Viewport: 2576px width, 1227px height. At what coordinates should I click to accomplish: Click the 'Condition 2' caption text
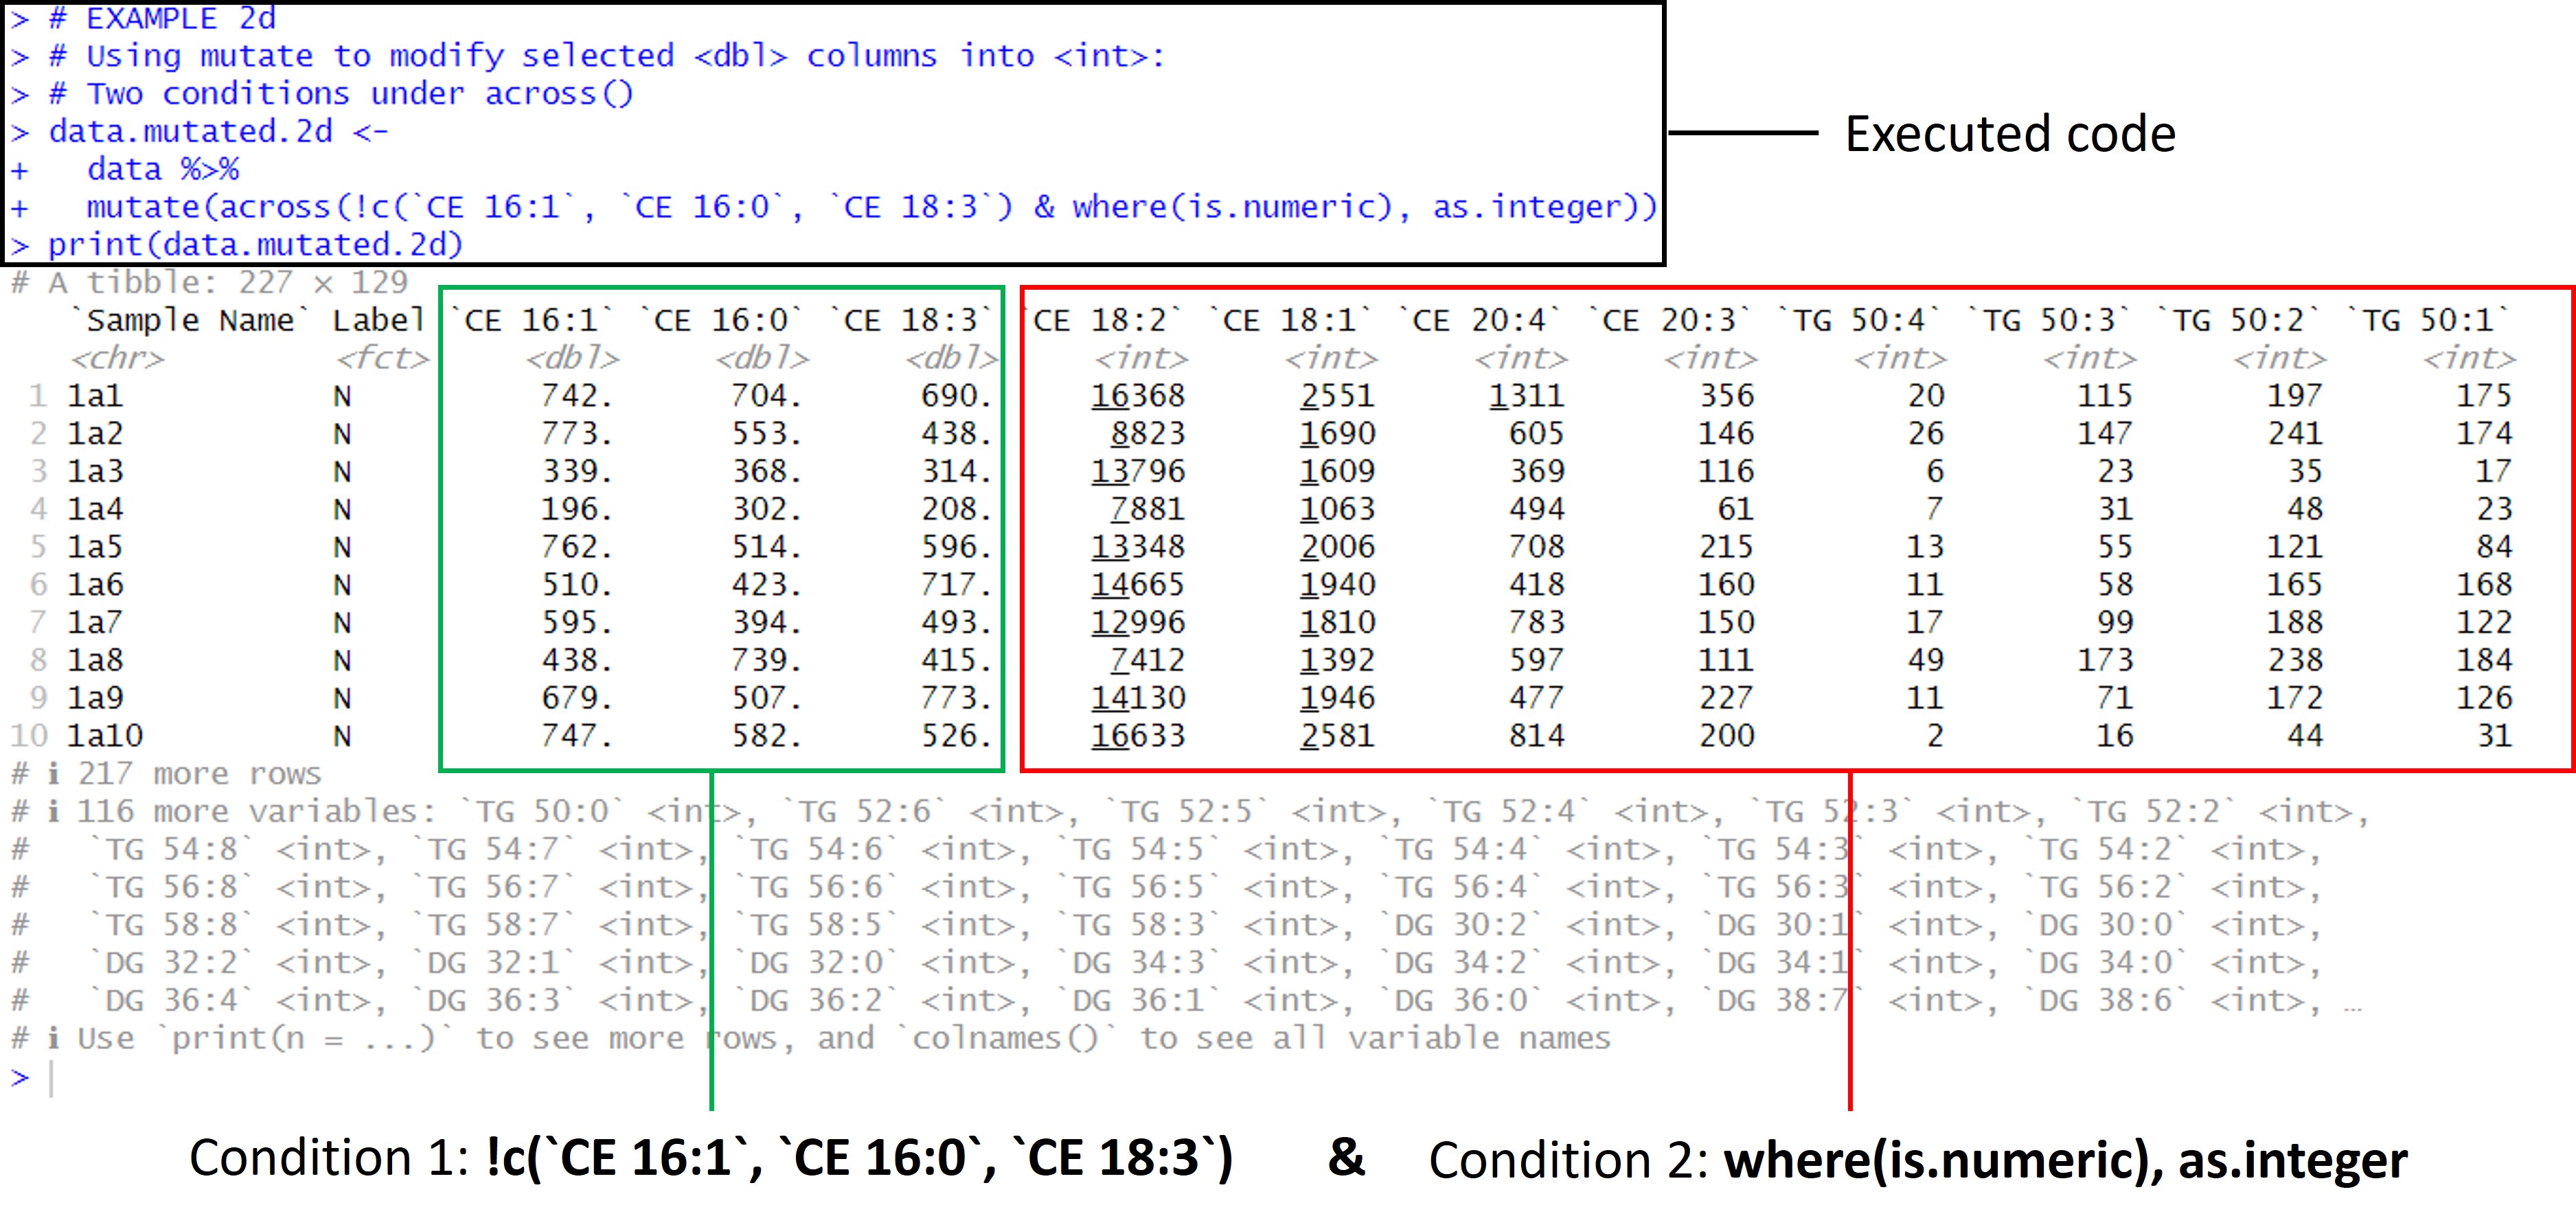tap(1918, 1160)
